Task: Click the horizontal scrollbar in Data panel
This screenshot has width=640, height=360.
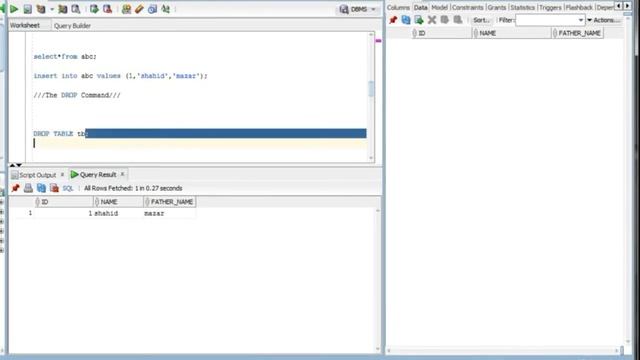Action: click(x=504, y=350)
